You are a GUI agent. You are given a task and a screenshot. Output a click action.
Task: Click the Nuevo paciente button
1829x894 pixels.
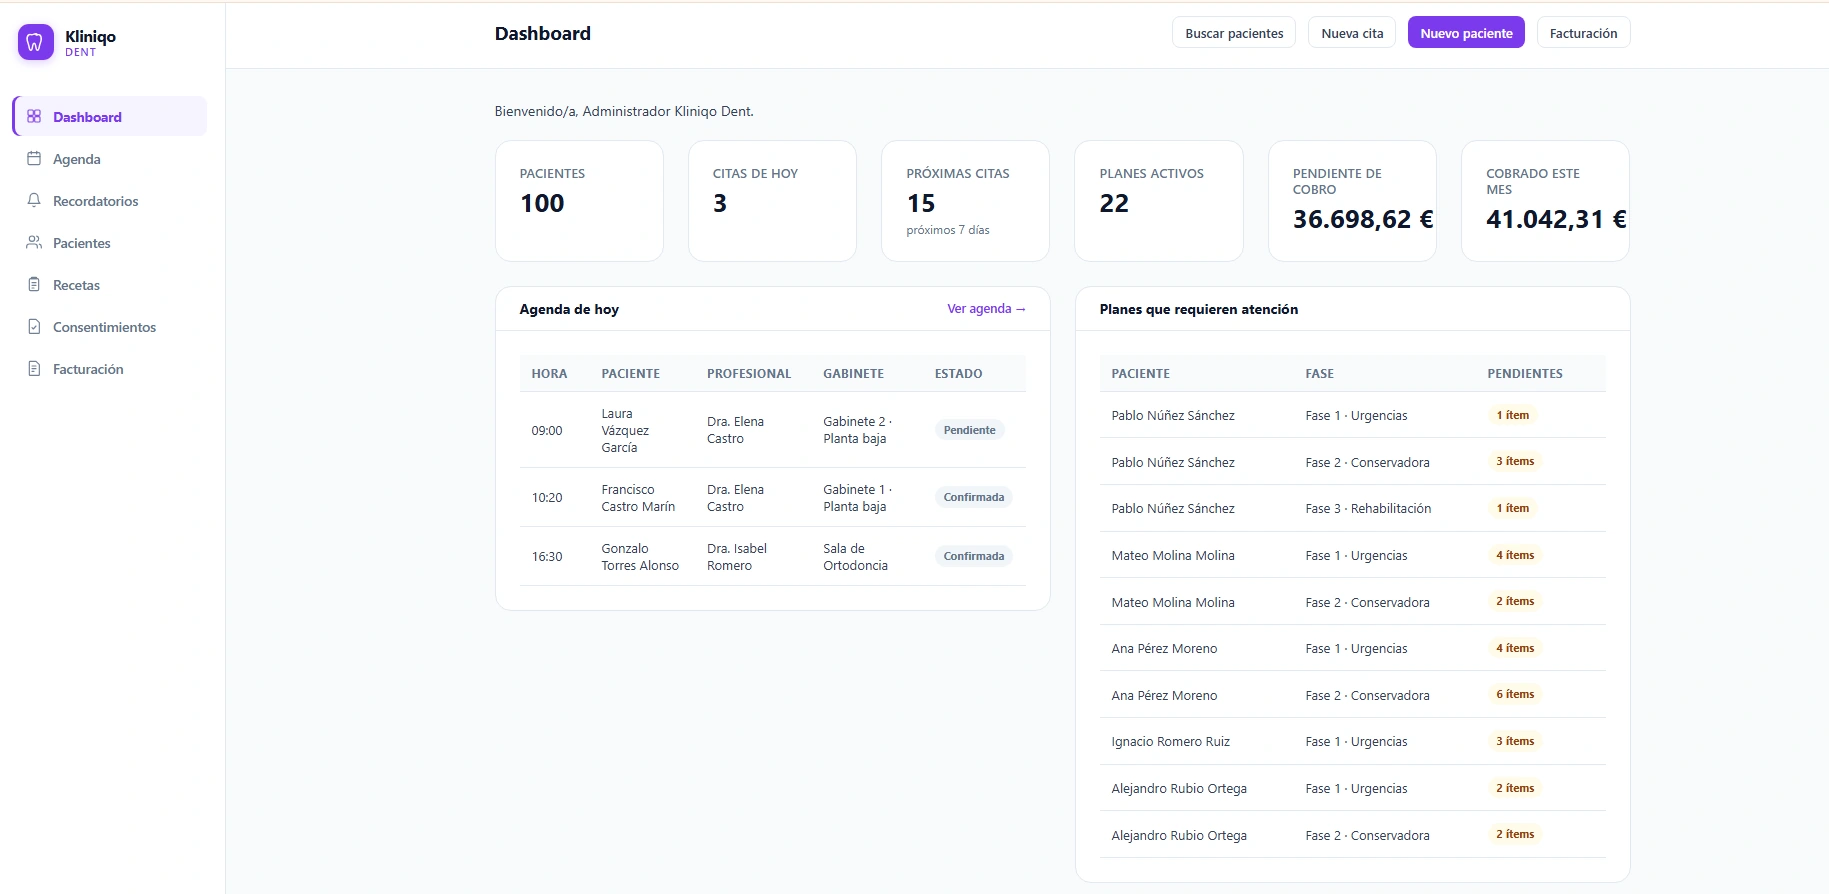pyautogui.click(x=1466, y=33)
